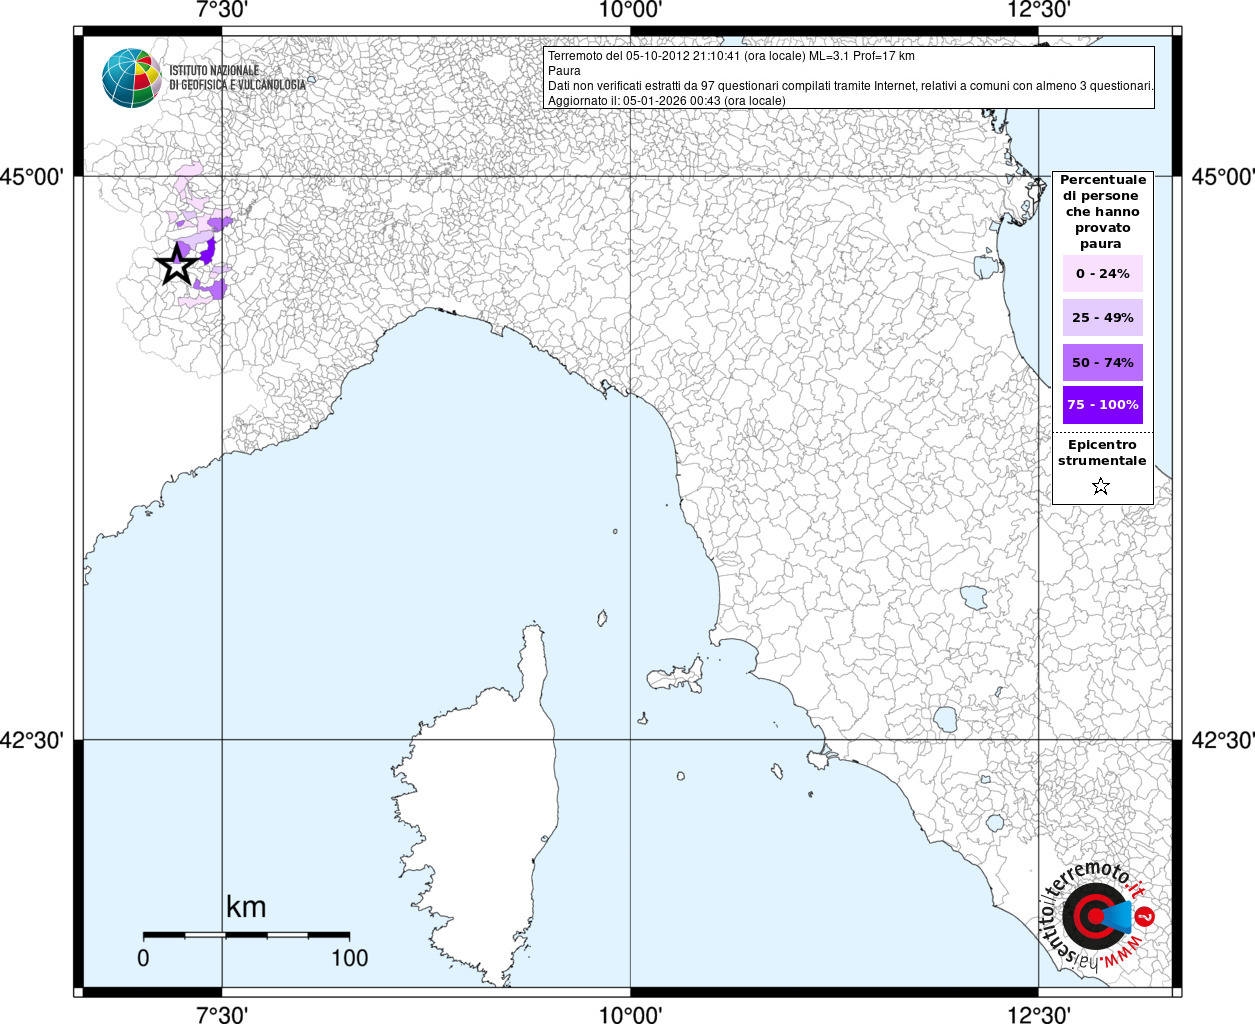This screenshot has width=1255, height=1024.
Task: Click the 'Paura' line in the info box
Action: pos(564,71)
